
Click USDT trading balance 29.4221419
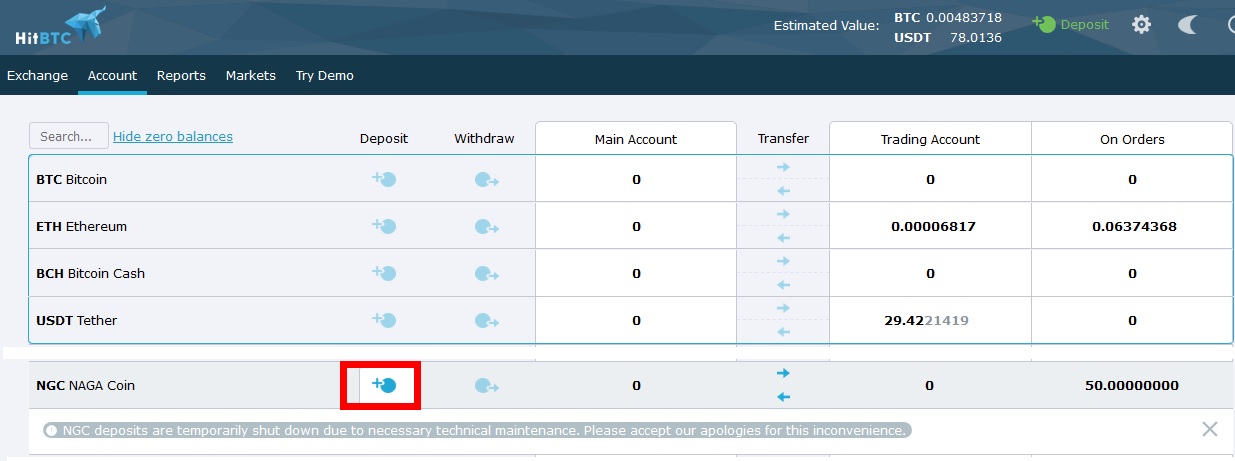pyautogui.click(x=926, y=321)
